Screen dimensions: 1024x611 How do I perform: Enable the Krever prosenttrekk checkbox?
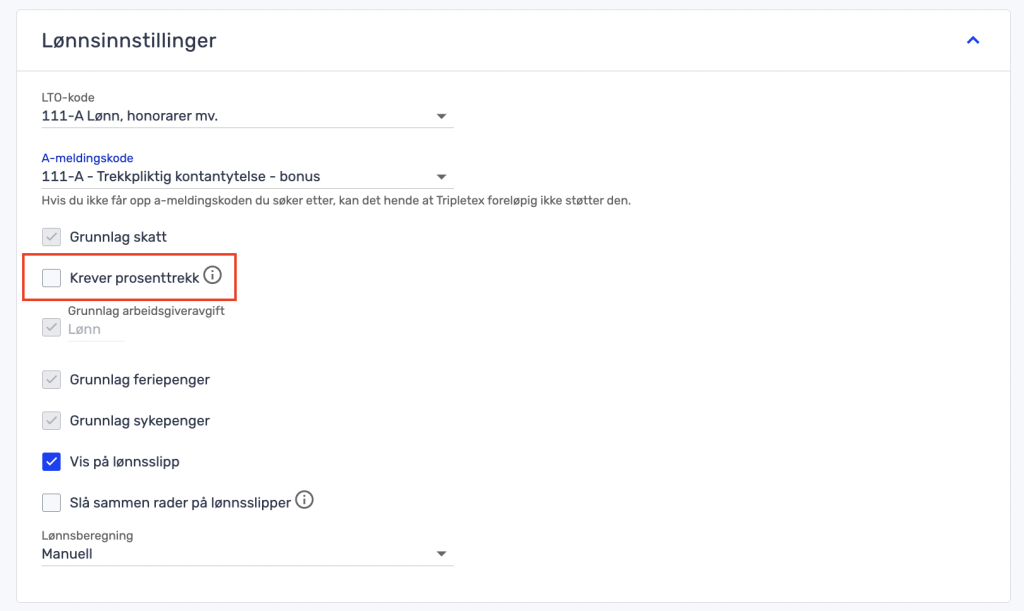click(51, 278)
